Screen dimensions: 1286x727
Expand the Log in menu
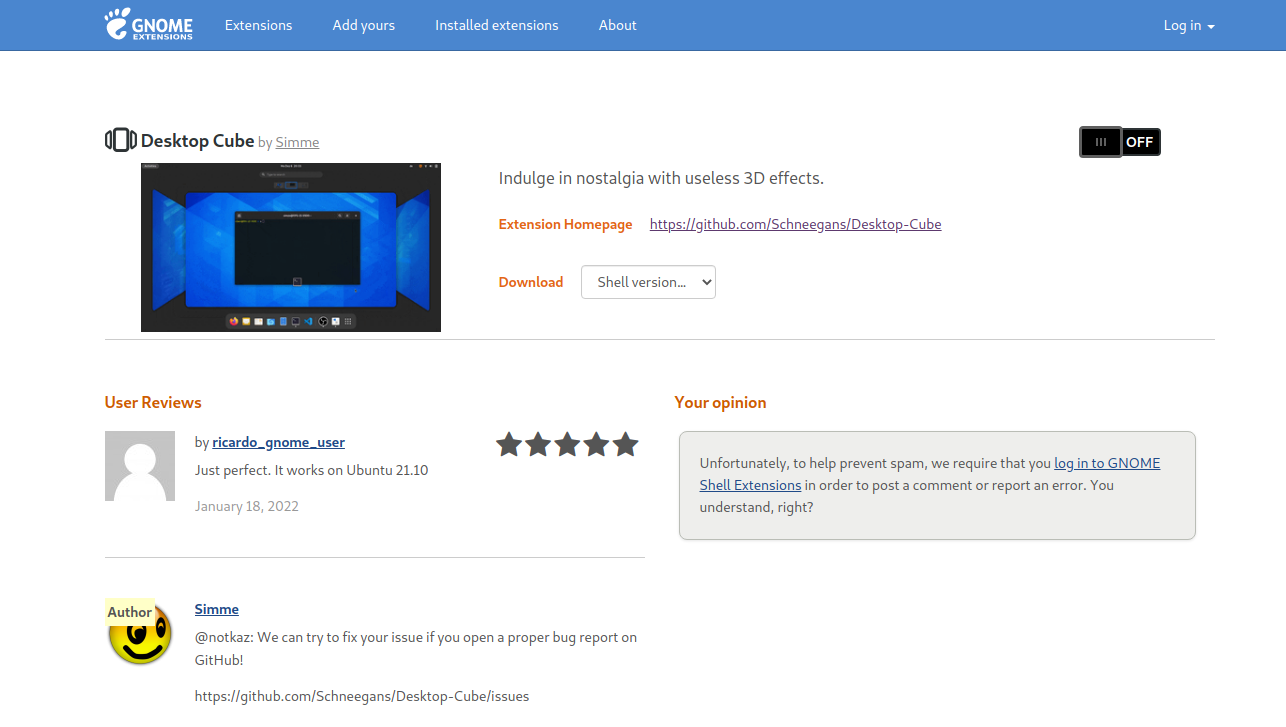(1188, 25)
